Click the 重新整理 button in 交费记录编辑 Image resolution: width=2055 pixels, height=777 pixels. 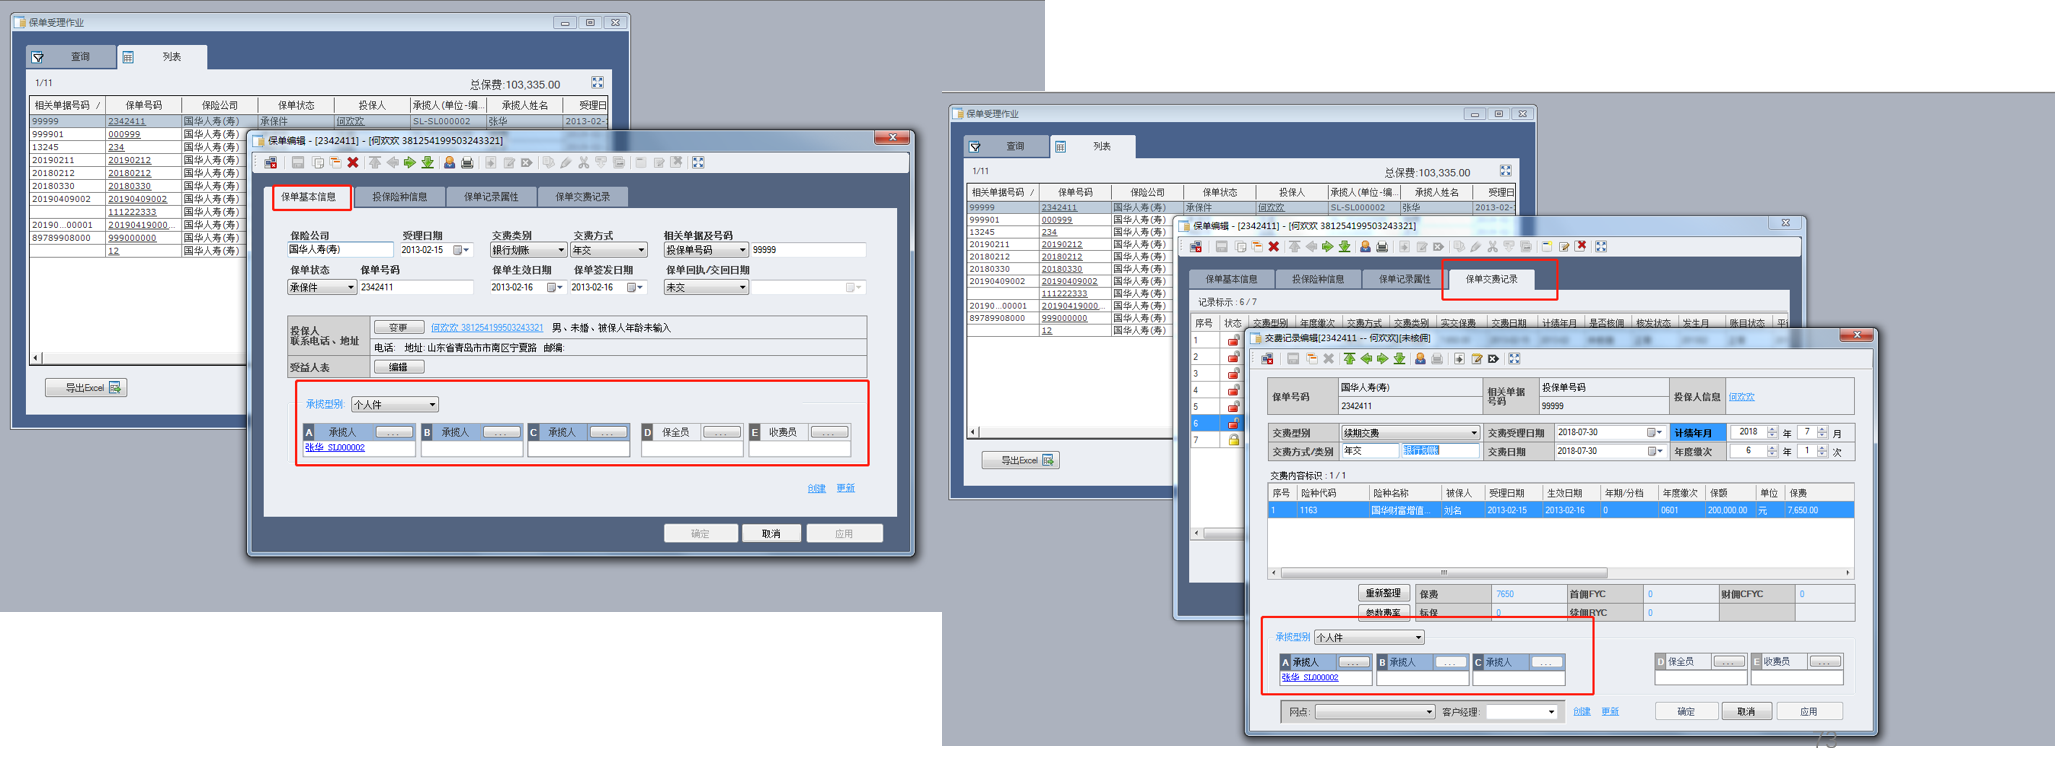tap(1383, 593)
